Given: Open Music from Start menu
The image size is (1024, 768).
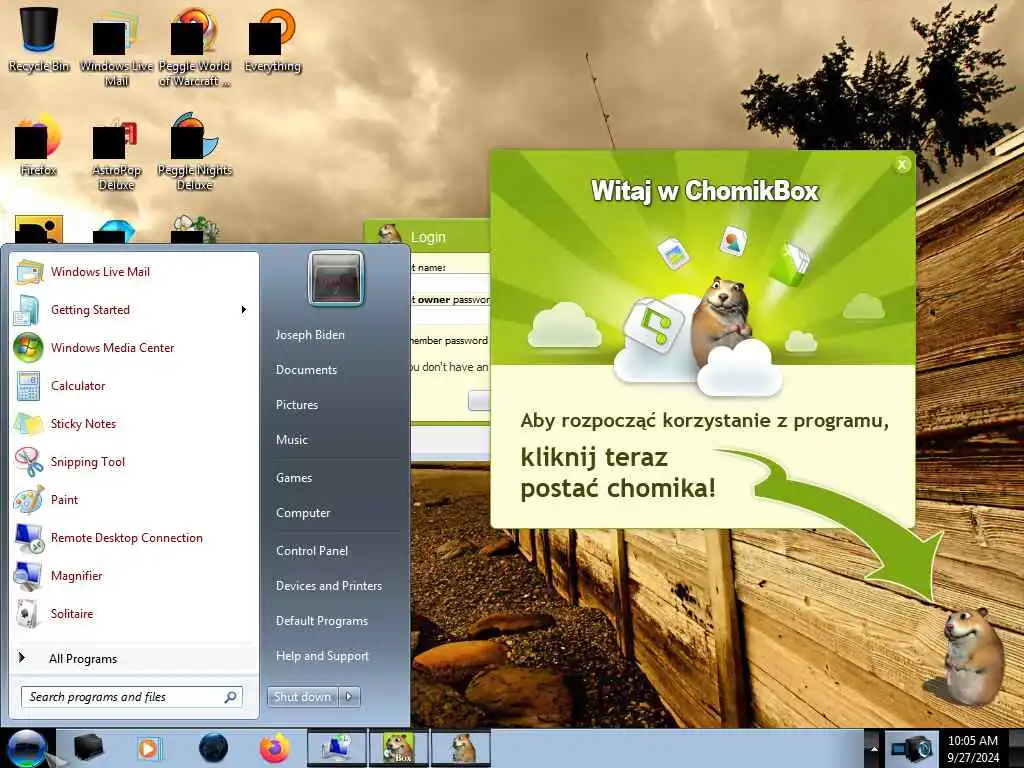Looking at the screenshot, I should point(292,440).
